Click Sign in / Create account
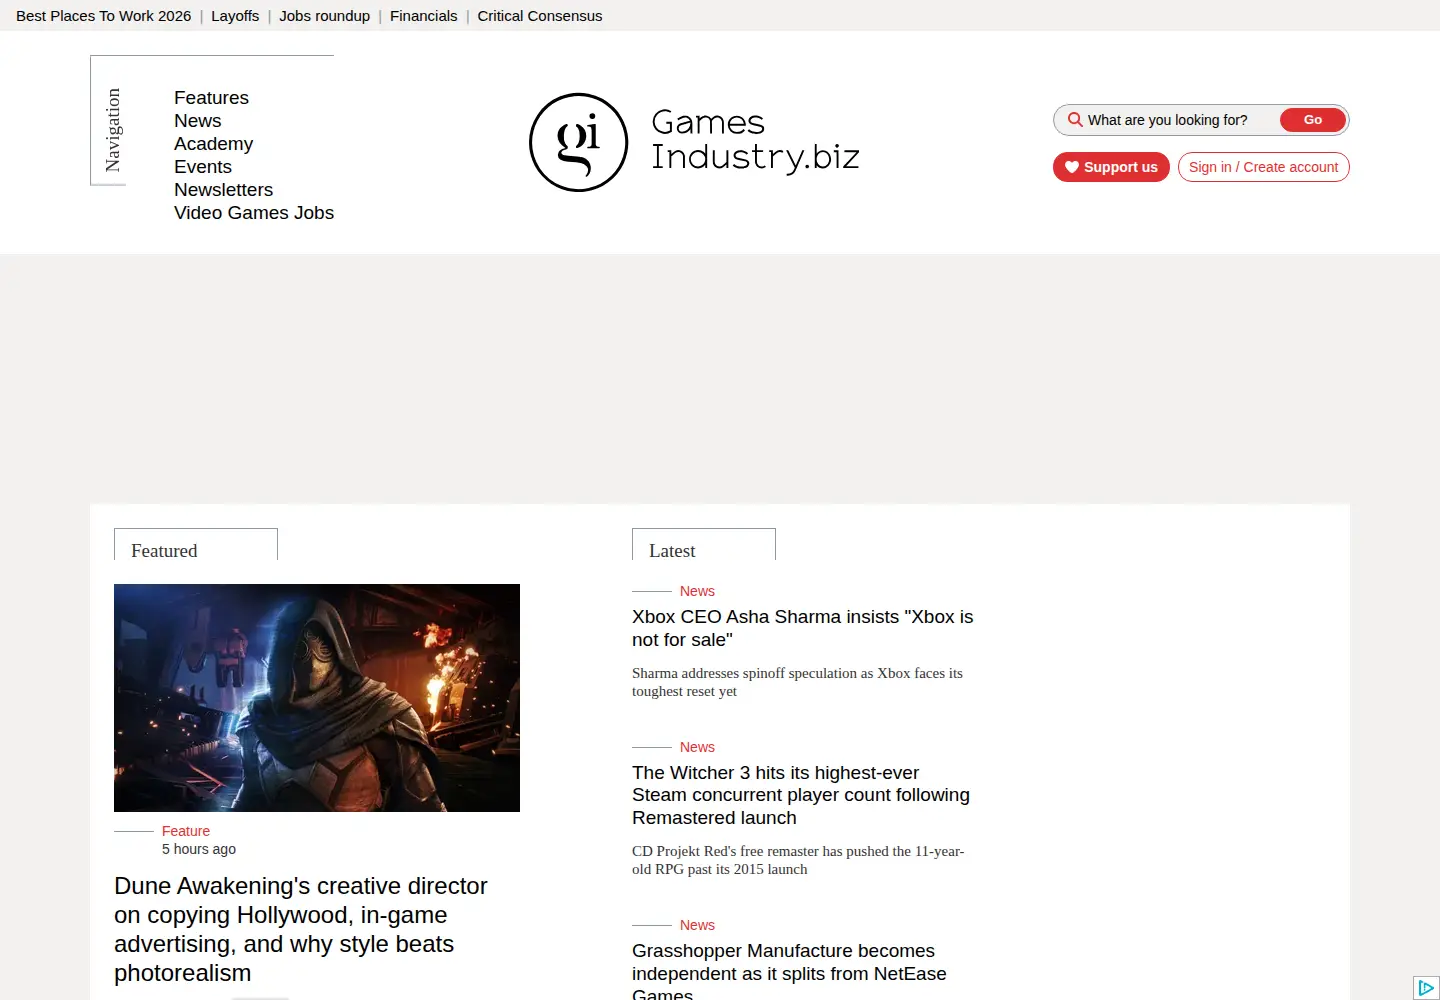Image resolution: width=1440 pixels, height=1000 pixels. [1263, 167]
